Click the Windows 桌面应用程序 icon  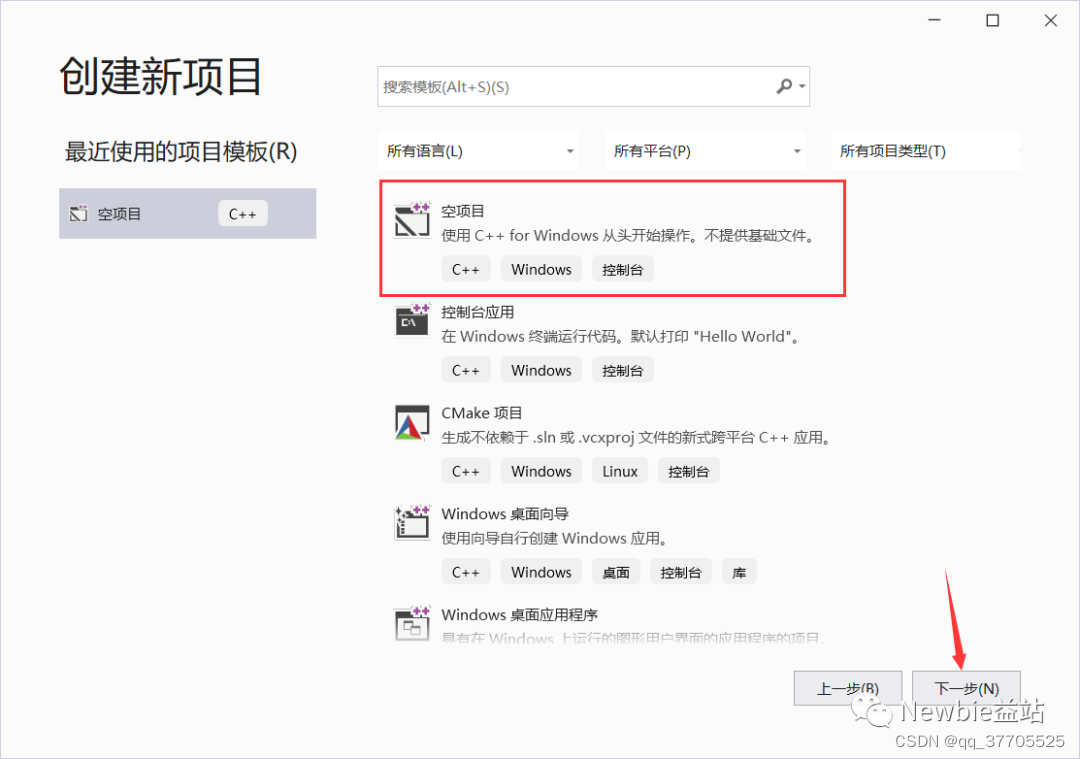(412, 624)
